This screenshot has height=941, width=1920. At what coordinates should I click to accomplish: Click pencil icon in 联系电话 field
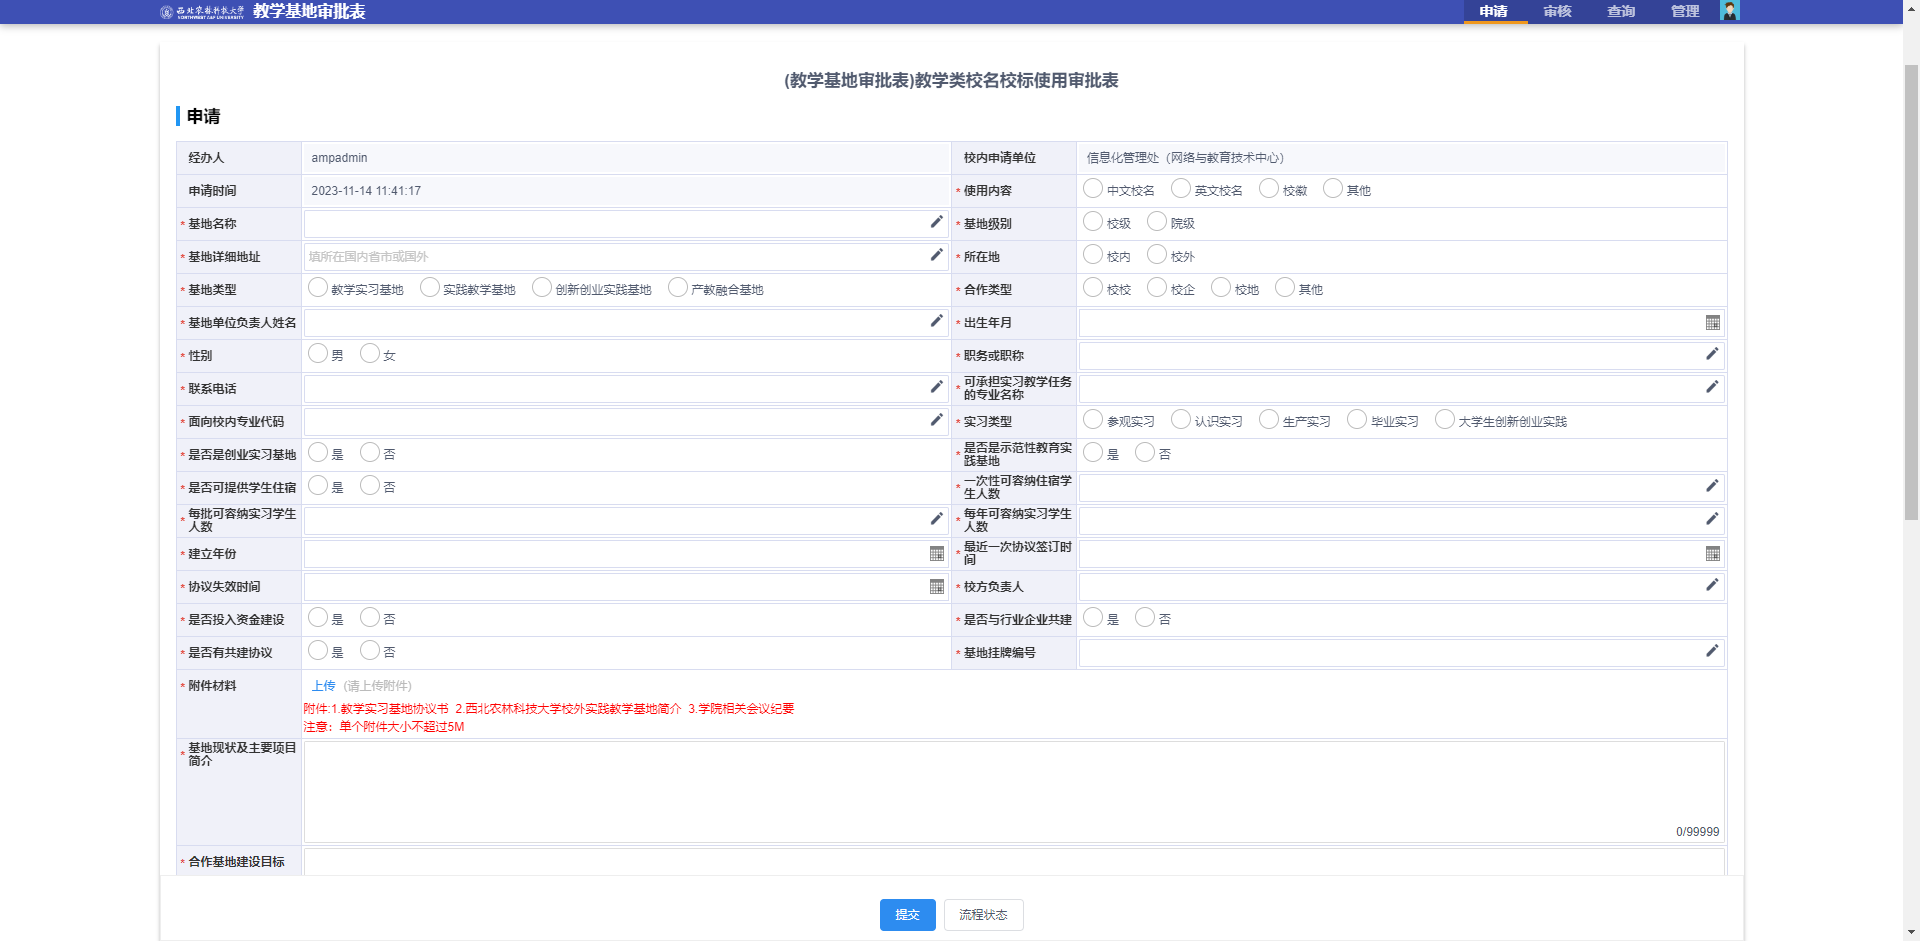click(x=936, y=387)
